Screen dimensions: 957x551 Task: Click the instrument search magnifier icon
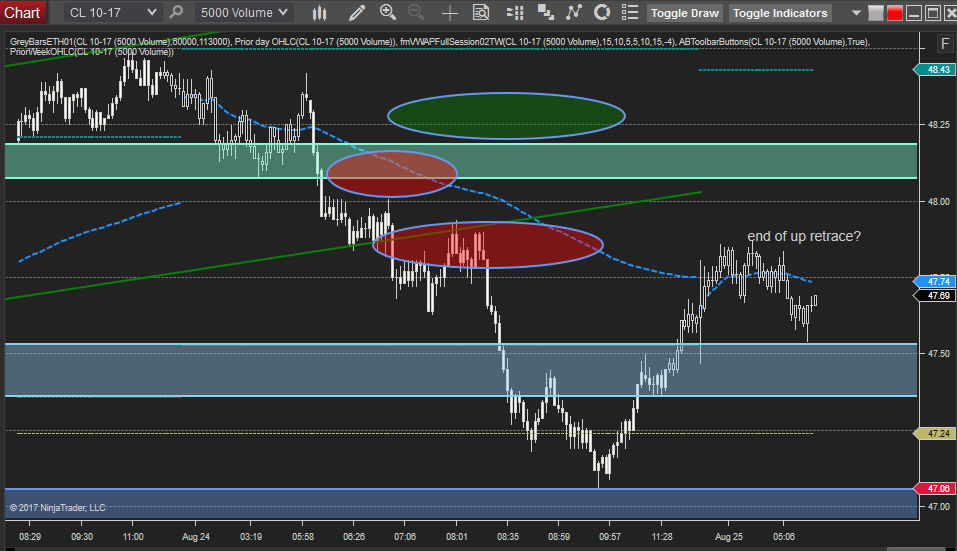176,12
